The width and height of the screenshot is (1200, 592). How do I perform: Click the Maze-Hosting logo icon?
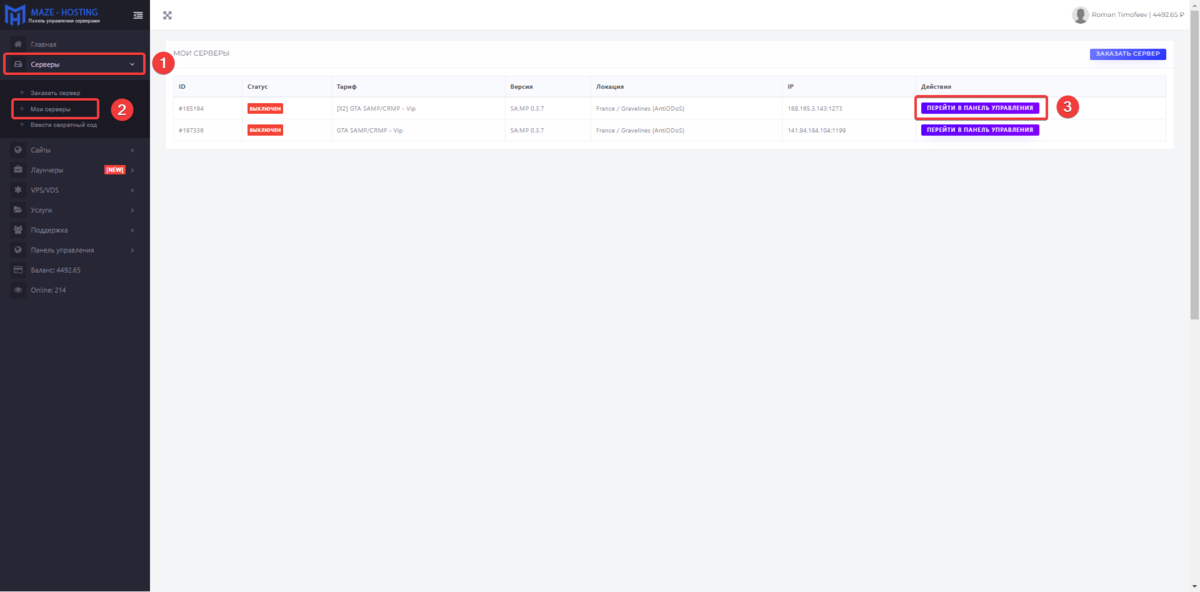pos(15,15)
